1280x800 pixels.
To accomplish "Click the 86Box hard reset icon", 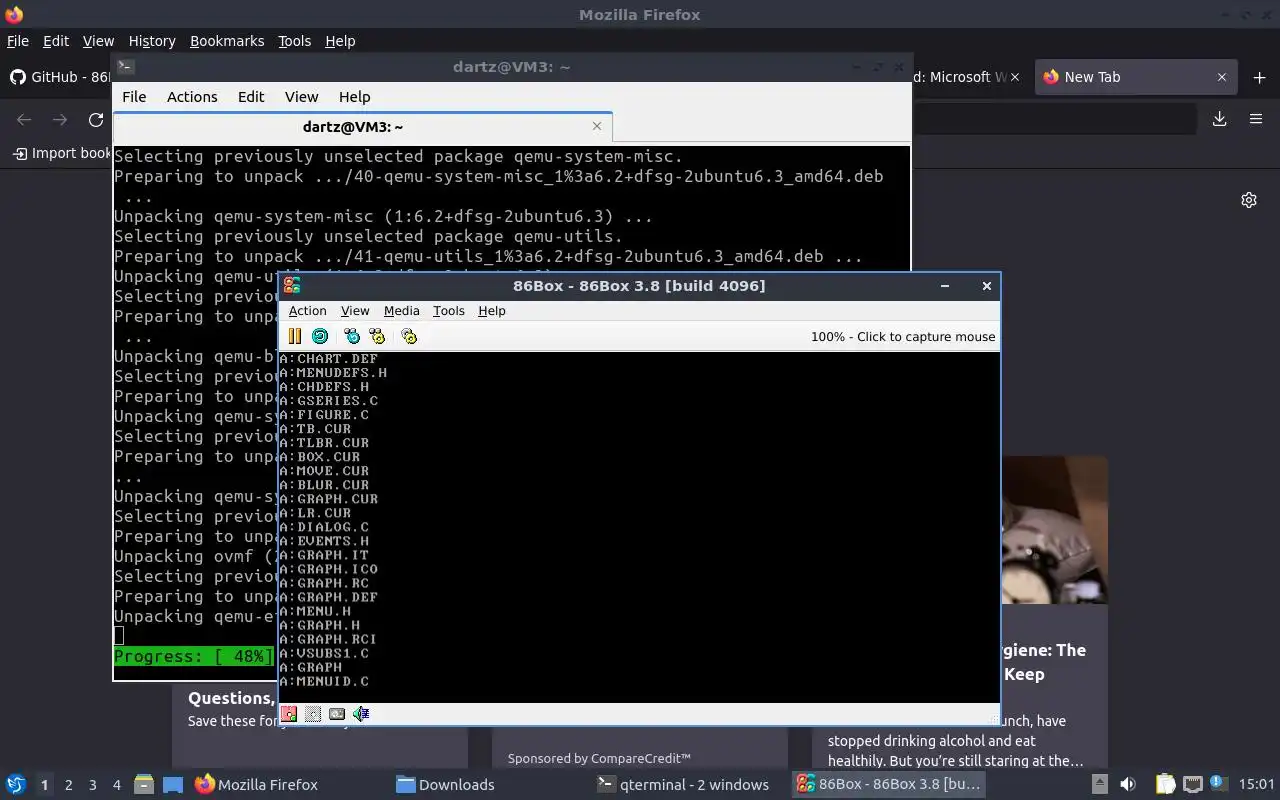I will (320, 336).
